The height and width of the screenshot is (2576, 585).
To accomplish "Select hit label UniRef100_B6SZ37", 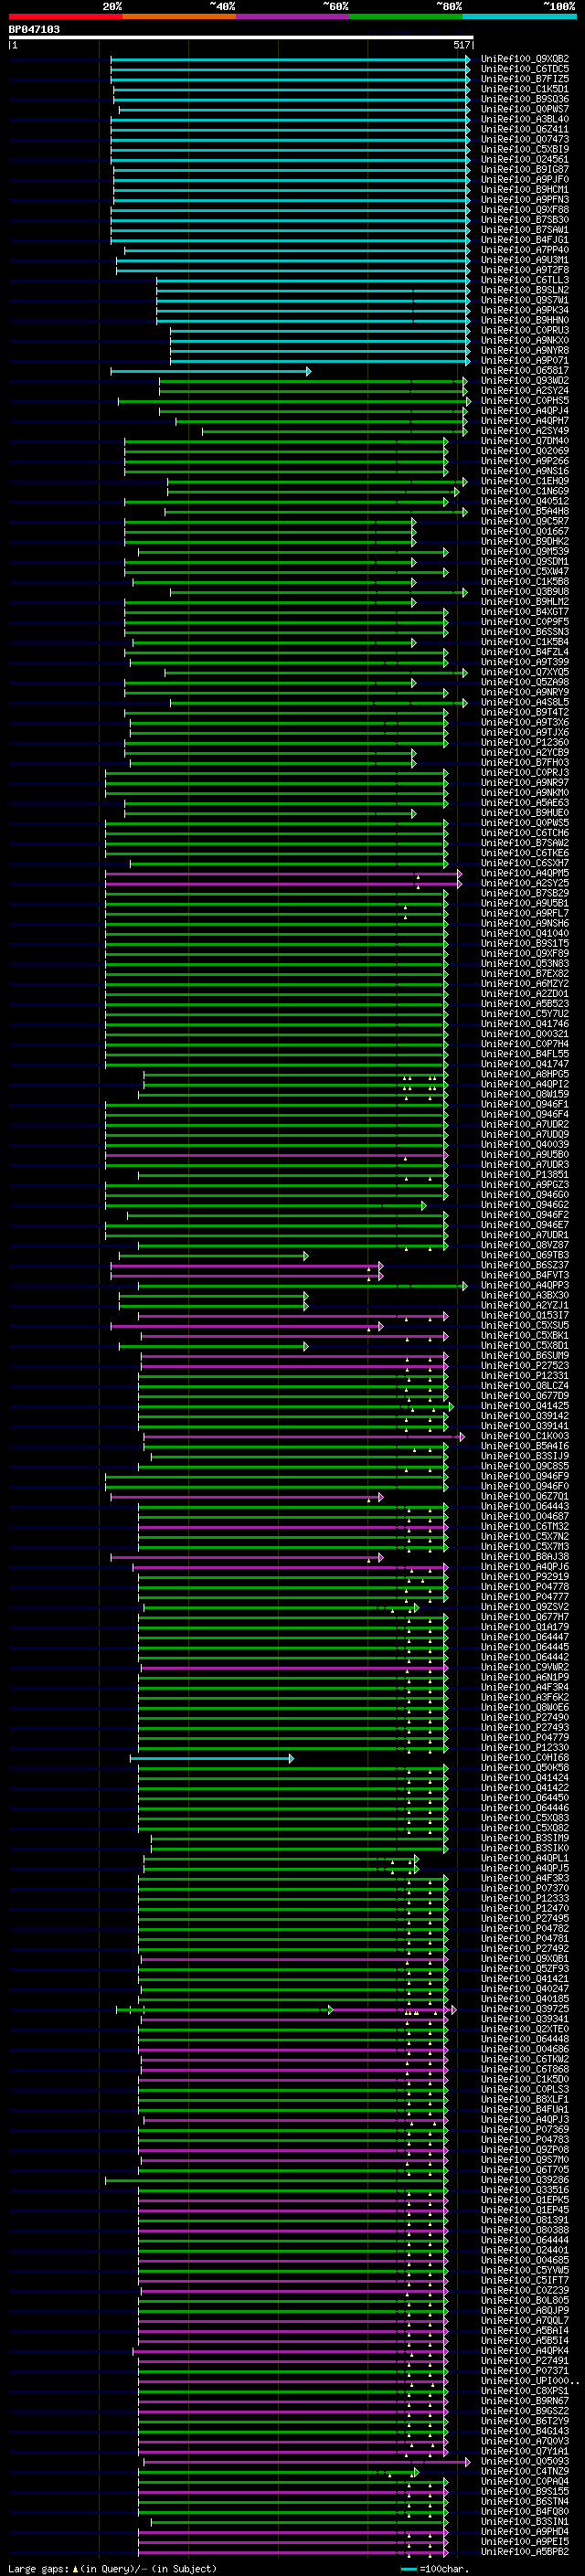I will [525, 1265].
